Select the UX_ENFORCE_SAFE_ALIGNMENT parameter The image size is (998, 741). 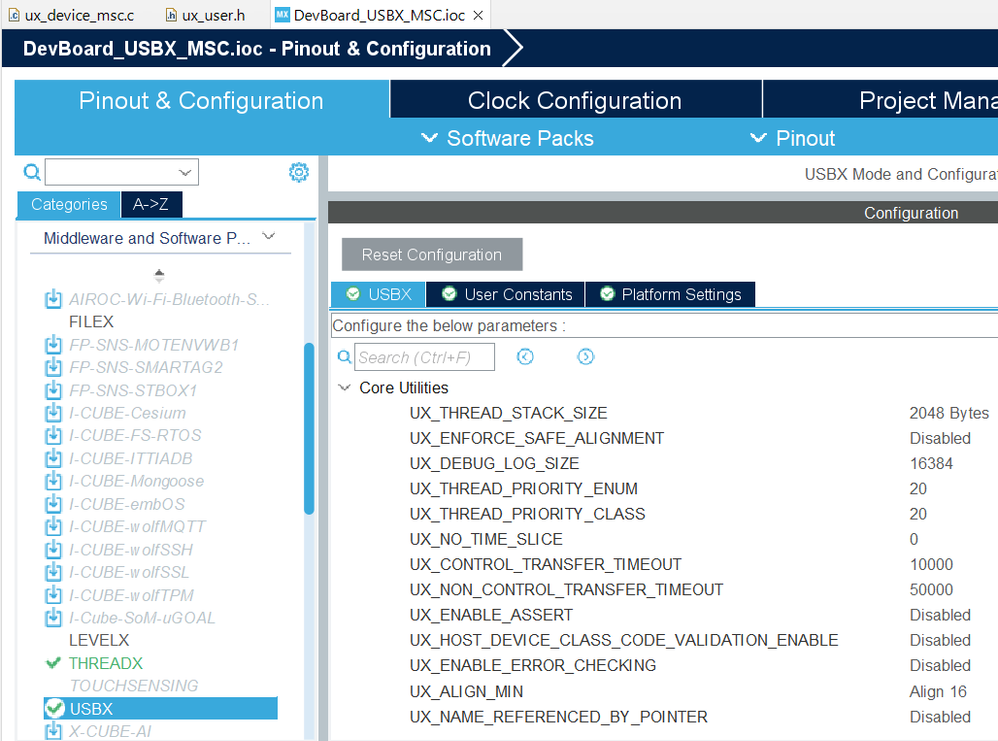click(537, 438)
